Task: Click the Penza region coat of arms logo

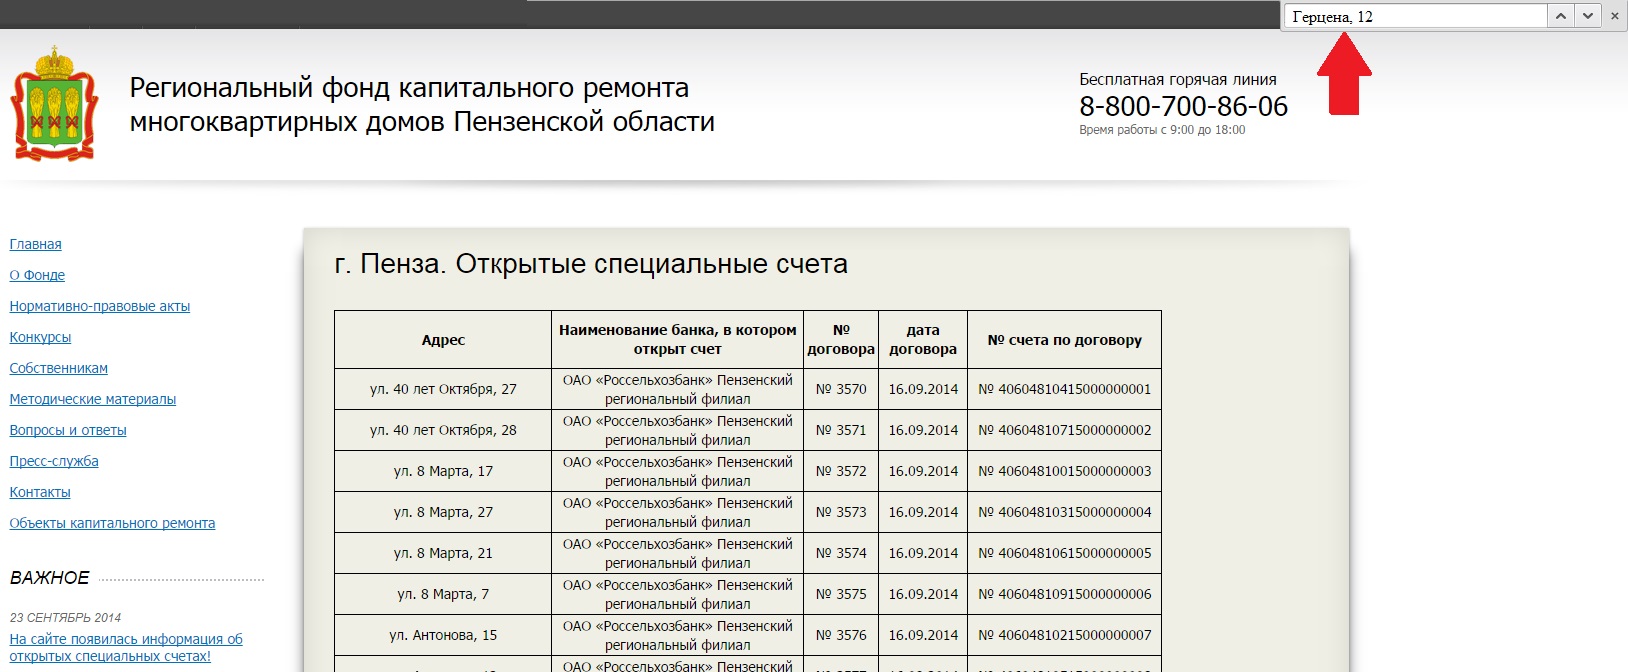Action: point(54,104)
